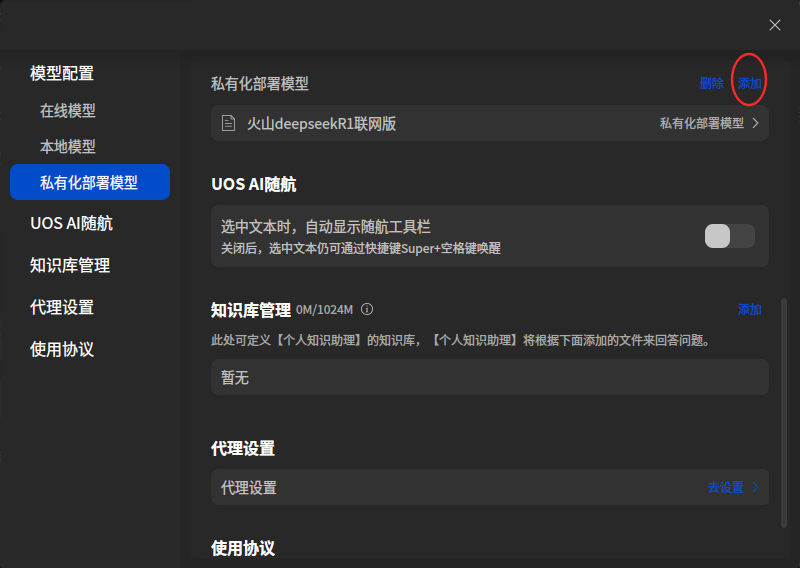Viewport: 800px width, 568px height.
Task: Click 添加 beside 私有化部署模型 header
Action: coord(749,83)
